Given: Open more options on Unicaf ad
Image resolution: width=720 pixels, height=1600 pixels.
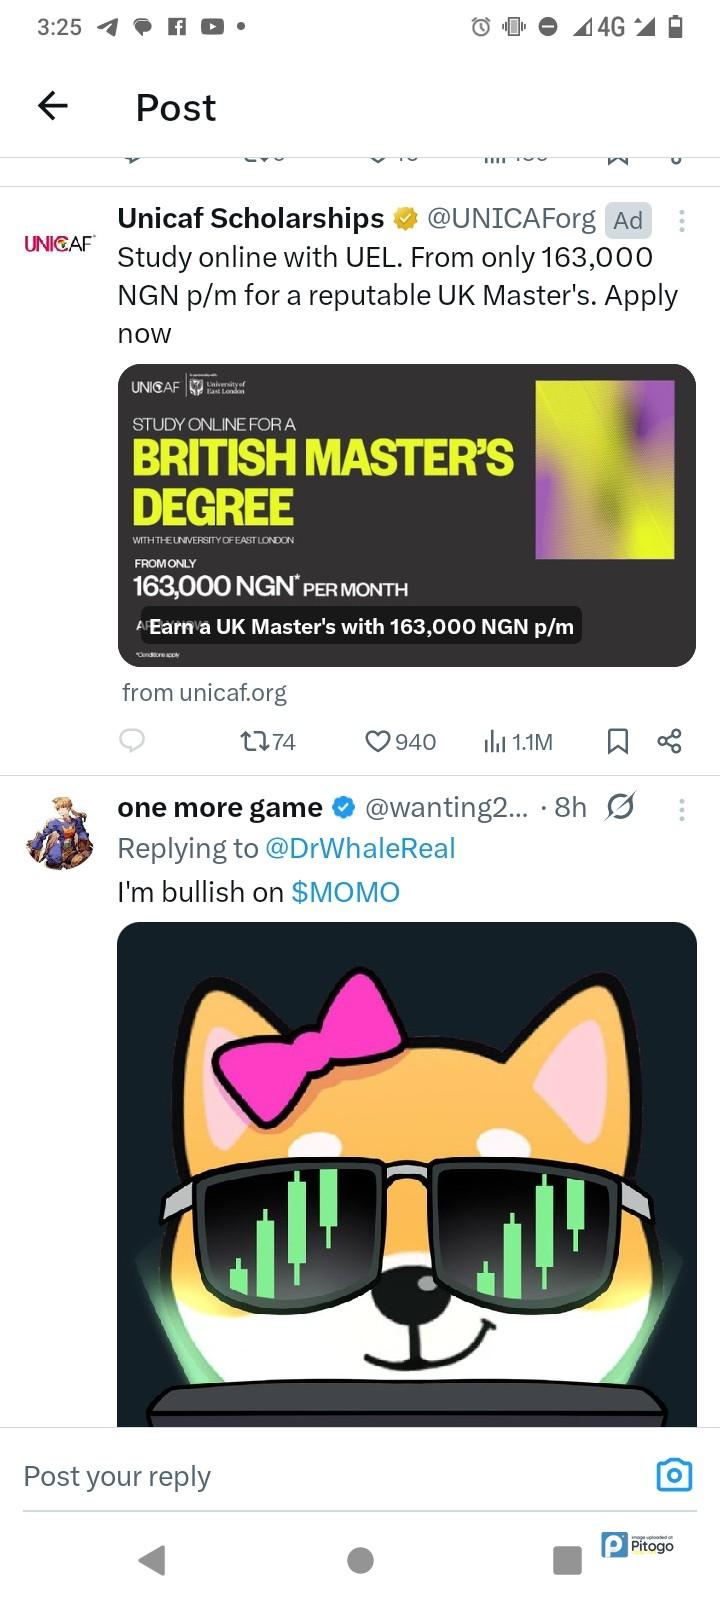Looking at the screenshot, I should [x=681, y=221].
